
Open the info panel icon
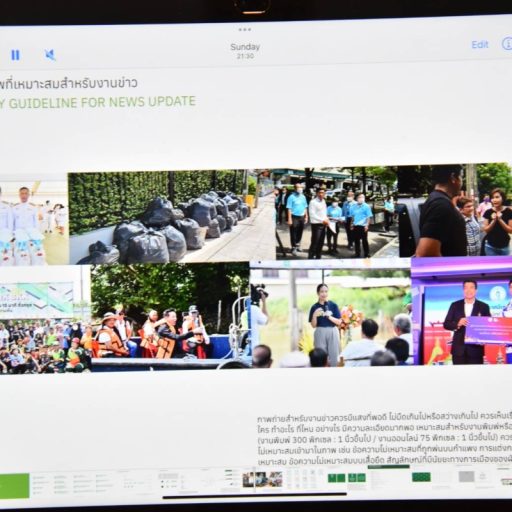(507, 43)
